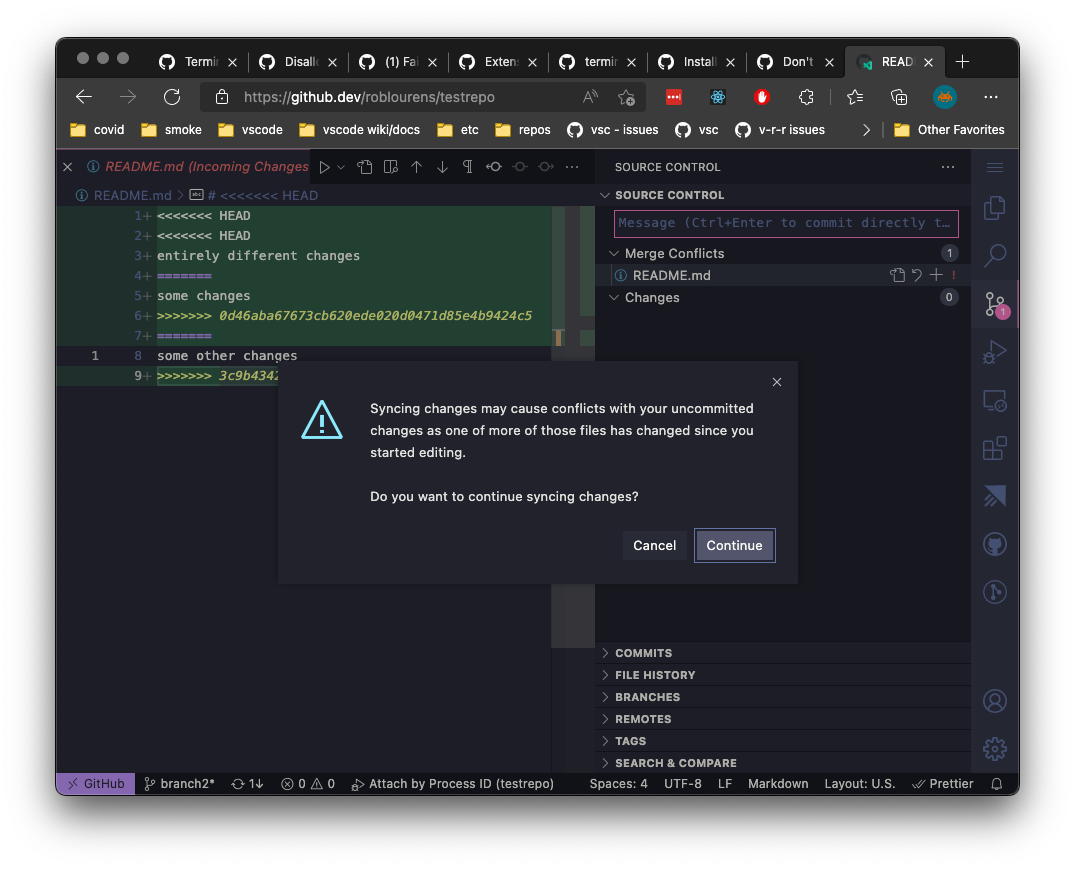
Task: Cancel the sync changes dialog
Action: [655, 545]
